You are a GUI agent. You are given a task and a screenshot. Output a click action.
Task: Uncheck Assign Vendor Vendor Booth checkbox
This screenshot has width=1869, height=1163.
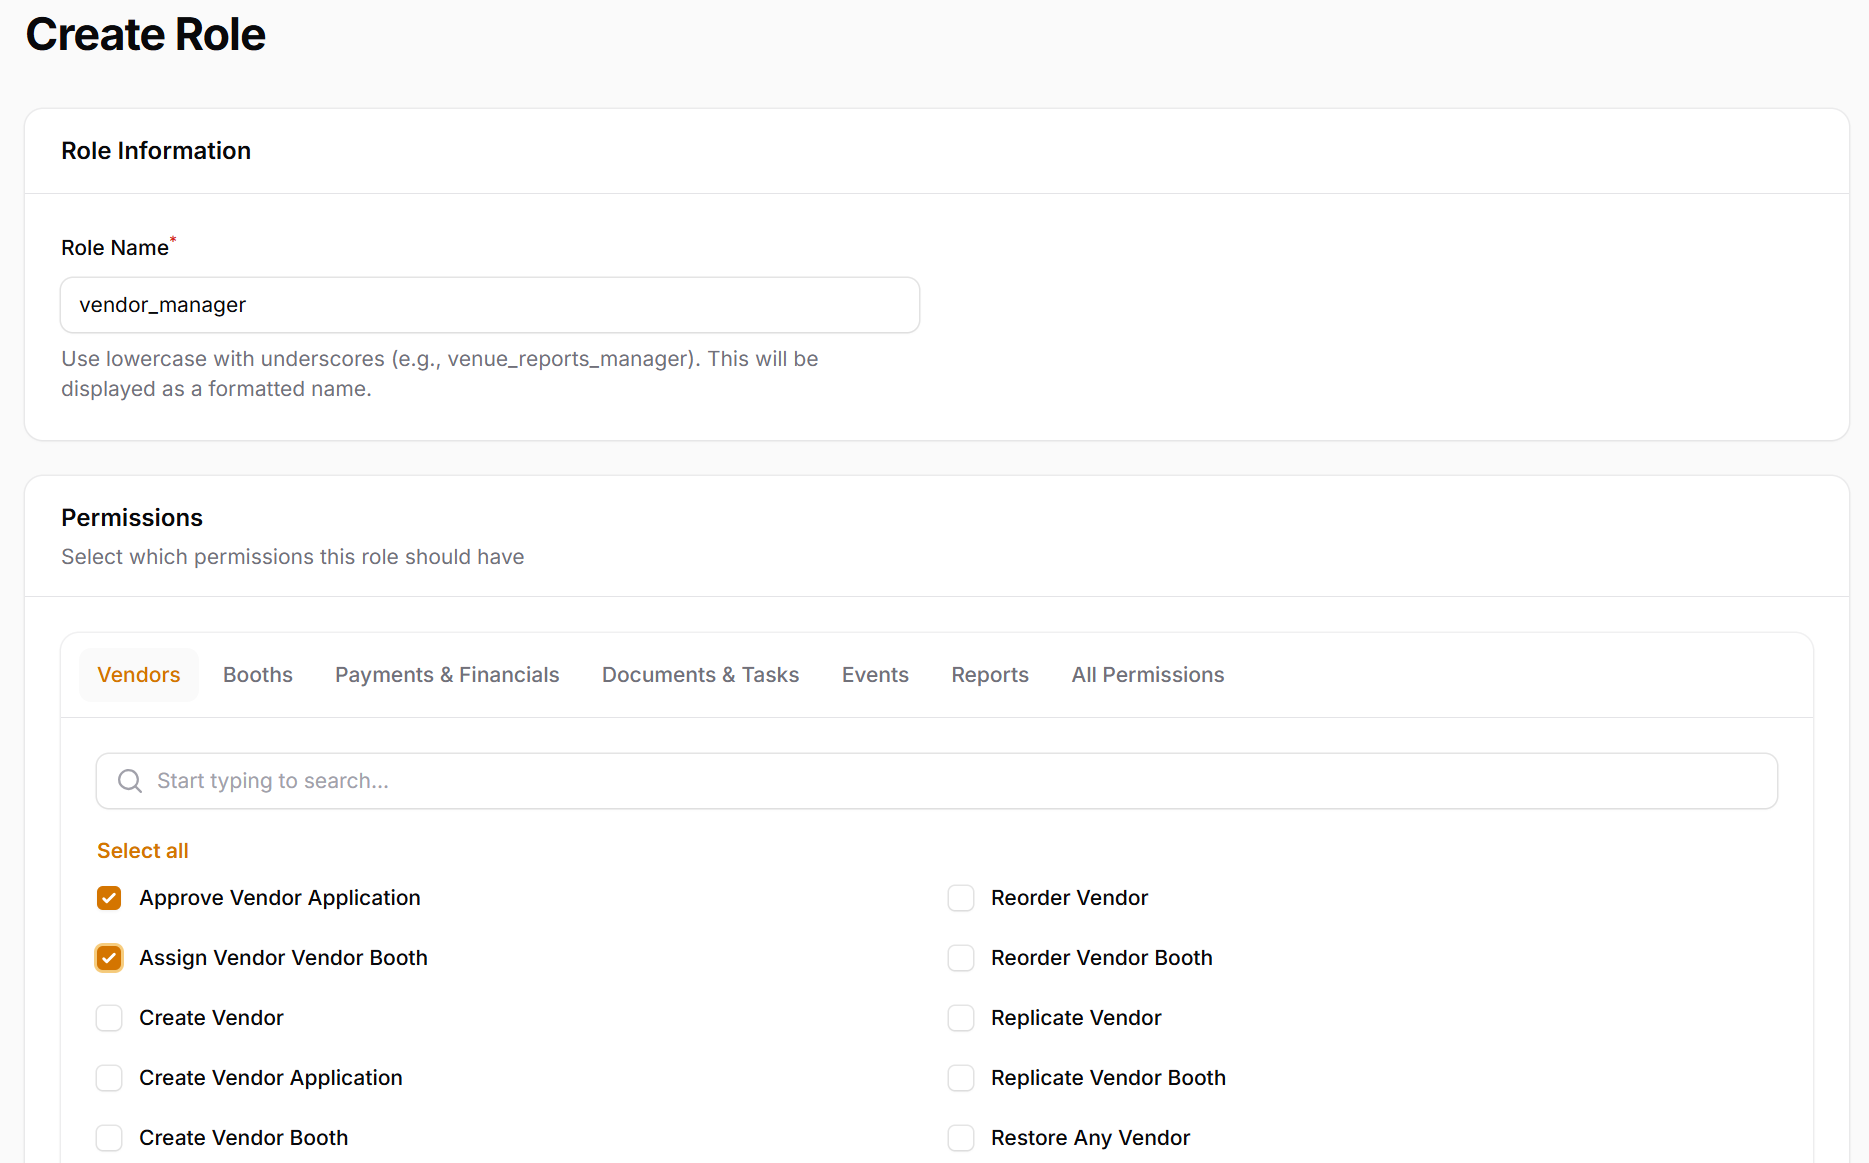[109, 958]
